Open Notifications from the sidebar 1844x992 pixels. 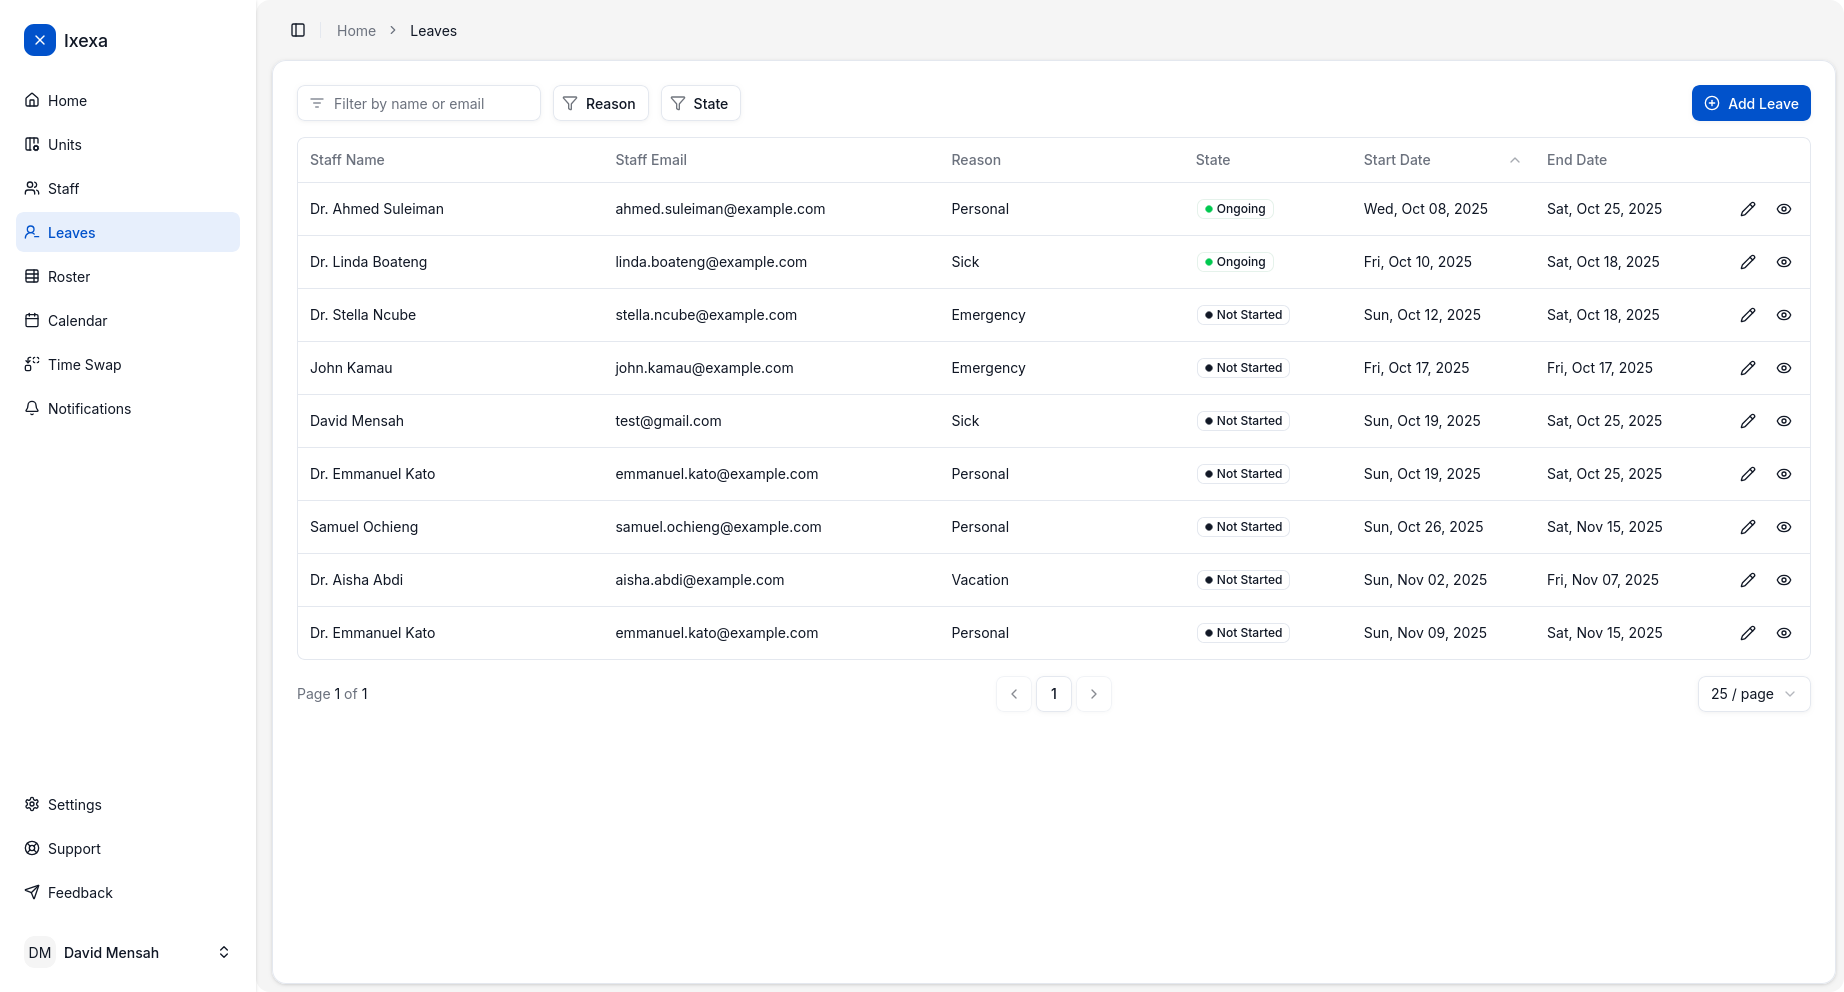click(89, 409)
